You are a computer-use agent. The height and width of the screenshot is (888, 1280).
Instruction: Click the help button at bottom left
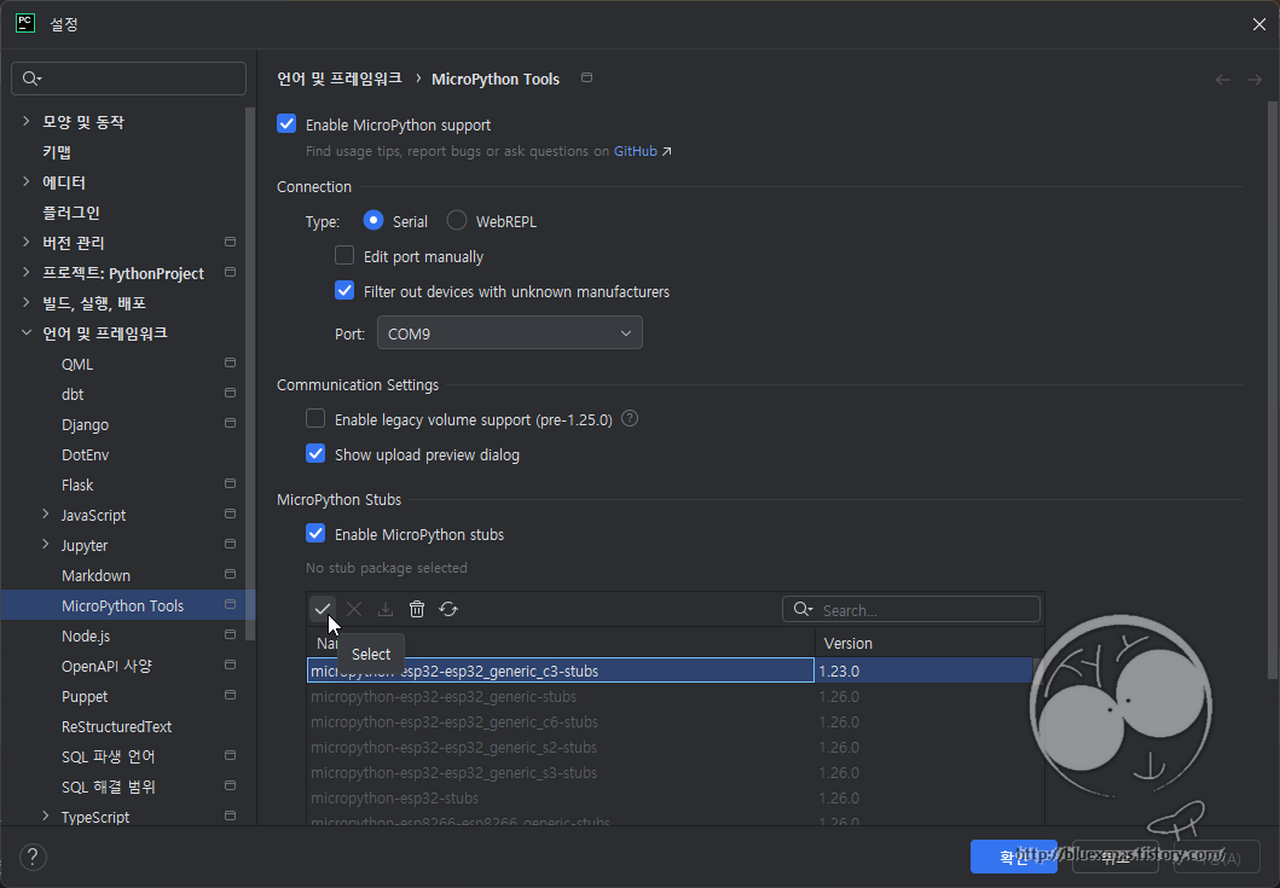33,857
